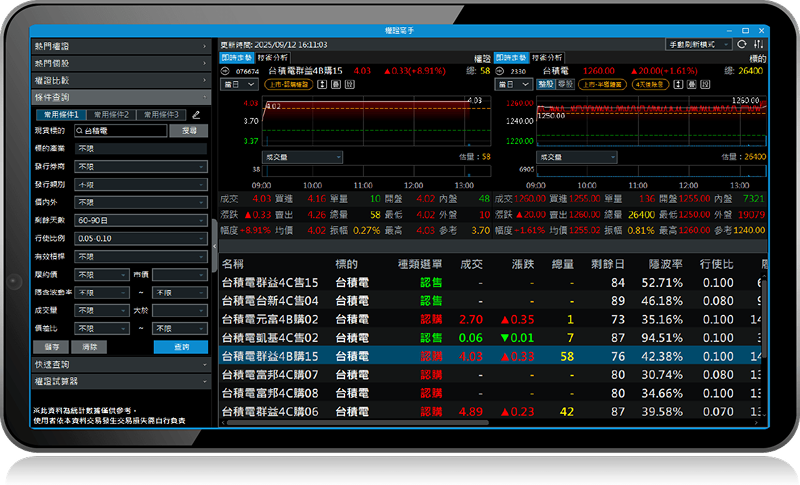
Task: Select row 台積電群益4C售15
Action: [x=490, y=283]
